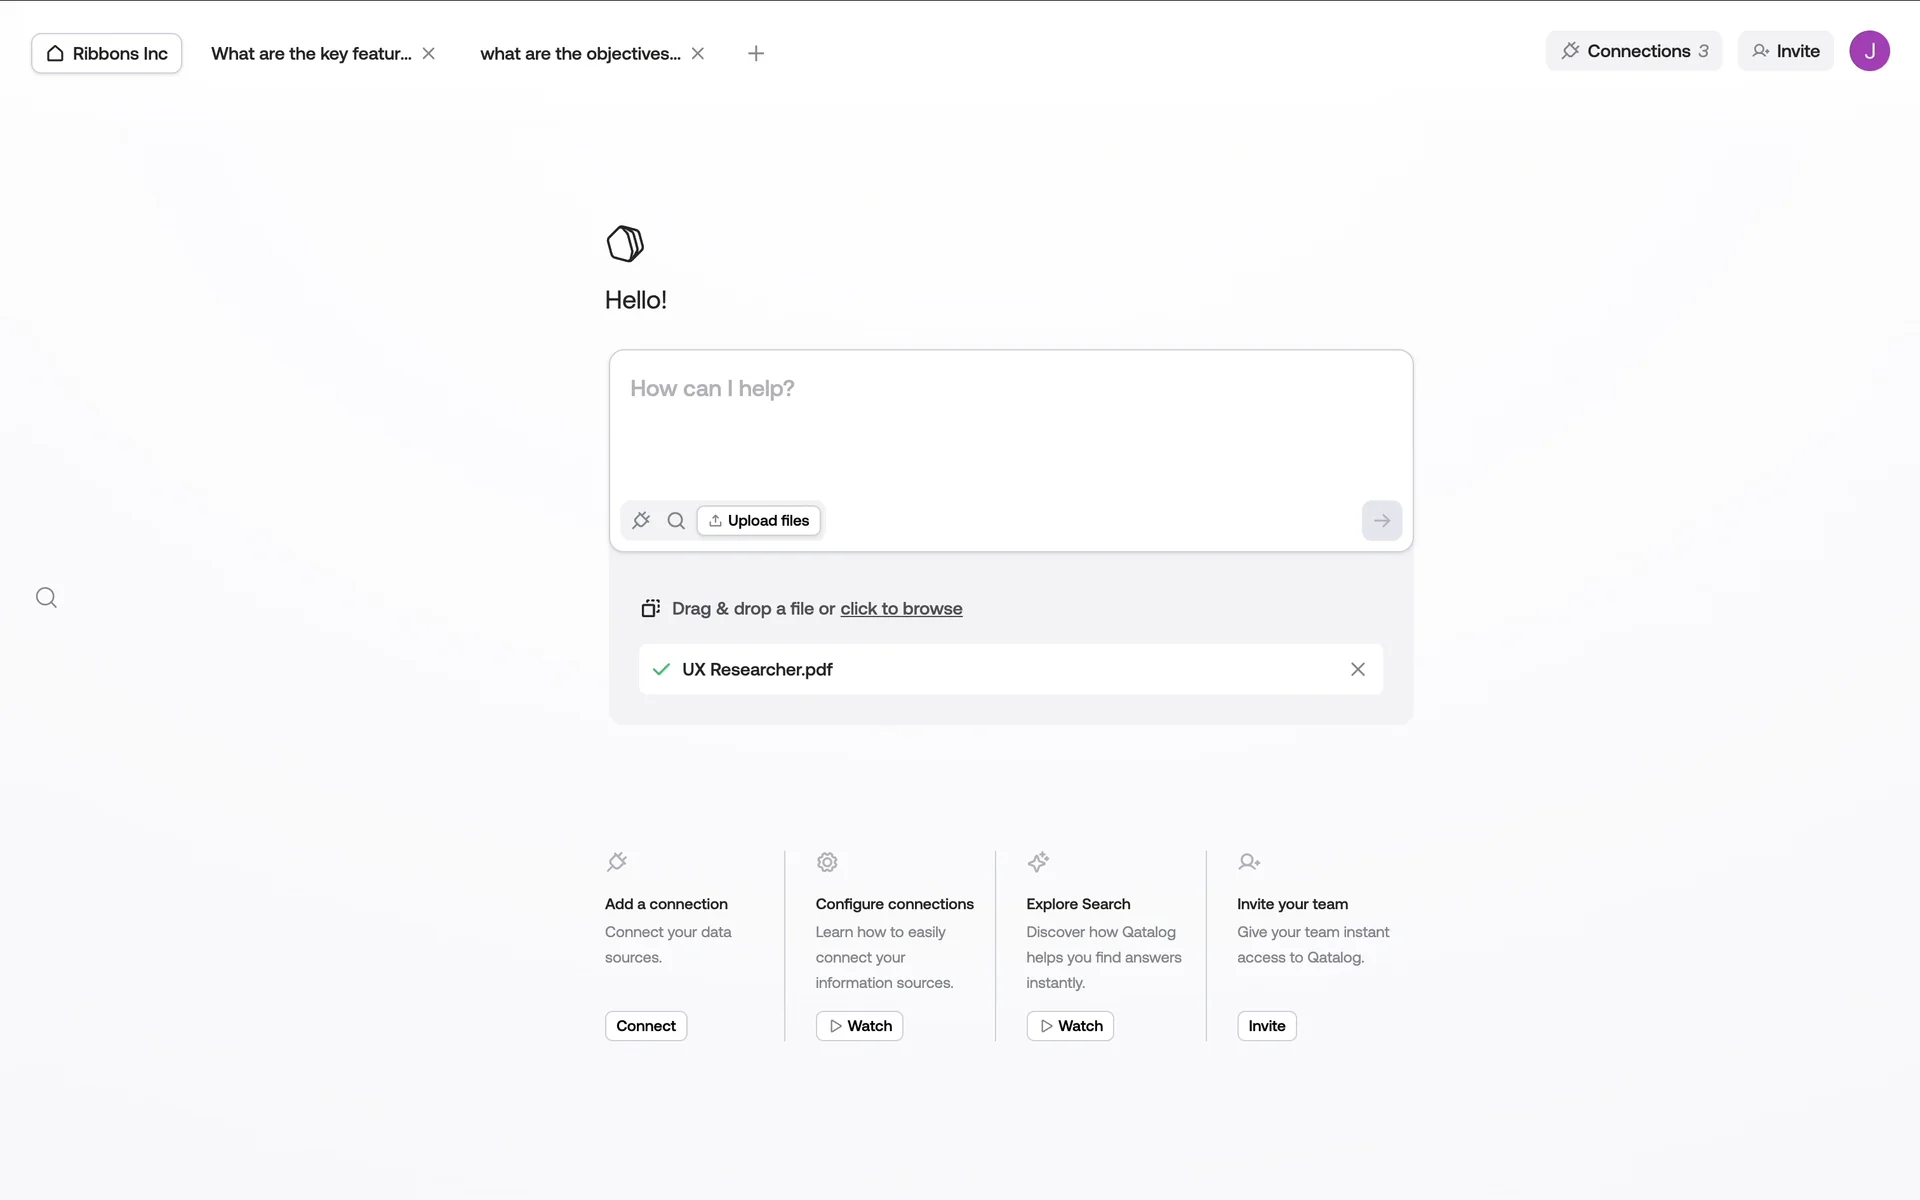Click the Invite button in top bar

(x=1785, y=51)
